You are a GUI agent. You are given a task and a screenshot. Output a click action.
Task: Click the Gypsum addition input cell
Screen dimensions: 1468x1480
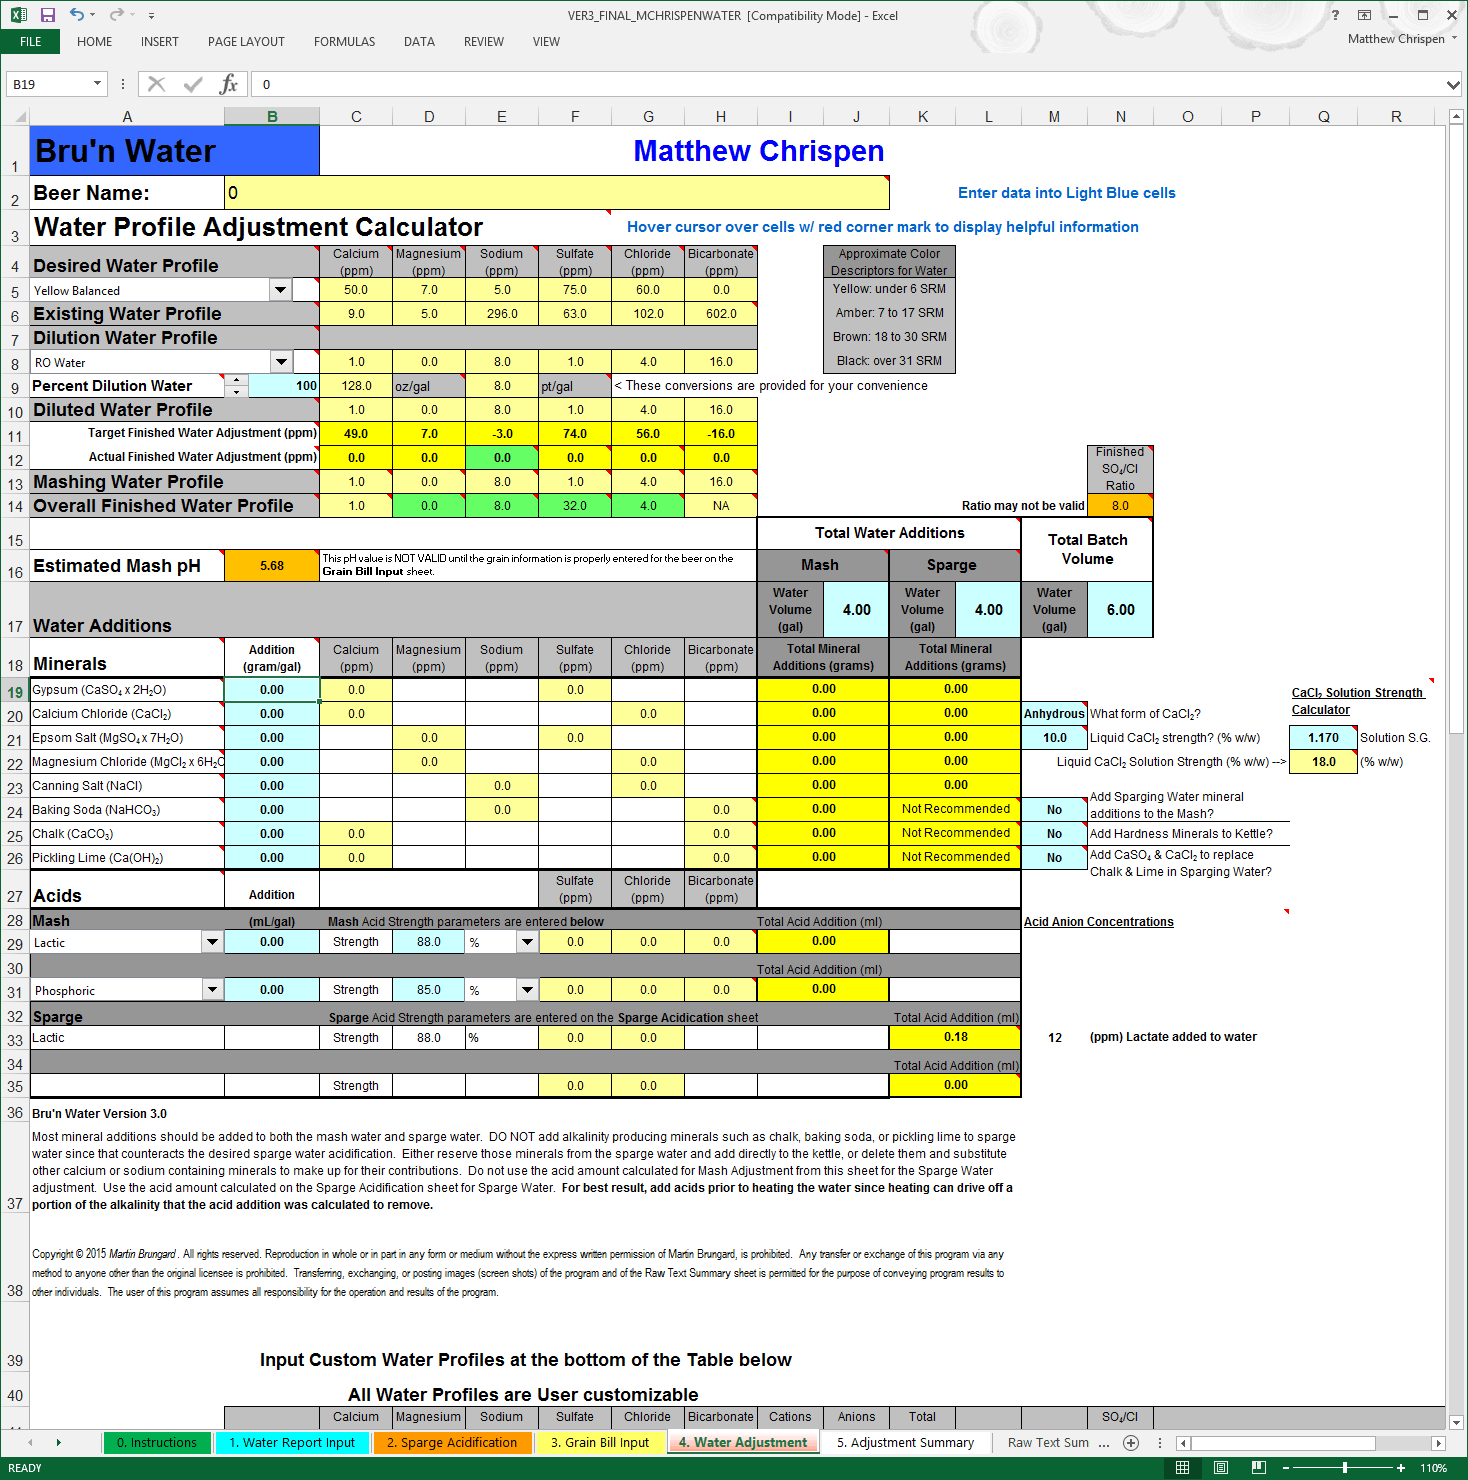[271, 689]
